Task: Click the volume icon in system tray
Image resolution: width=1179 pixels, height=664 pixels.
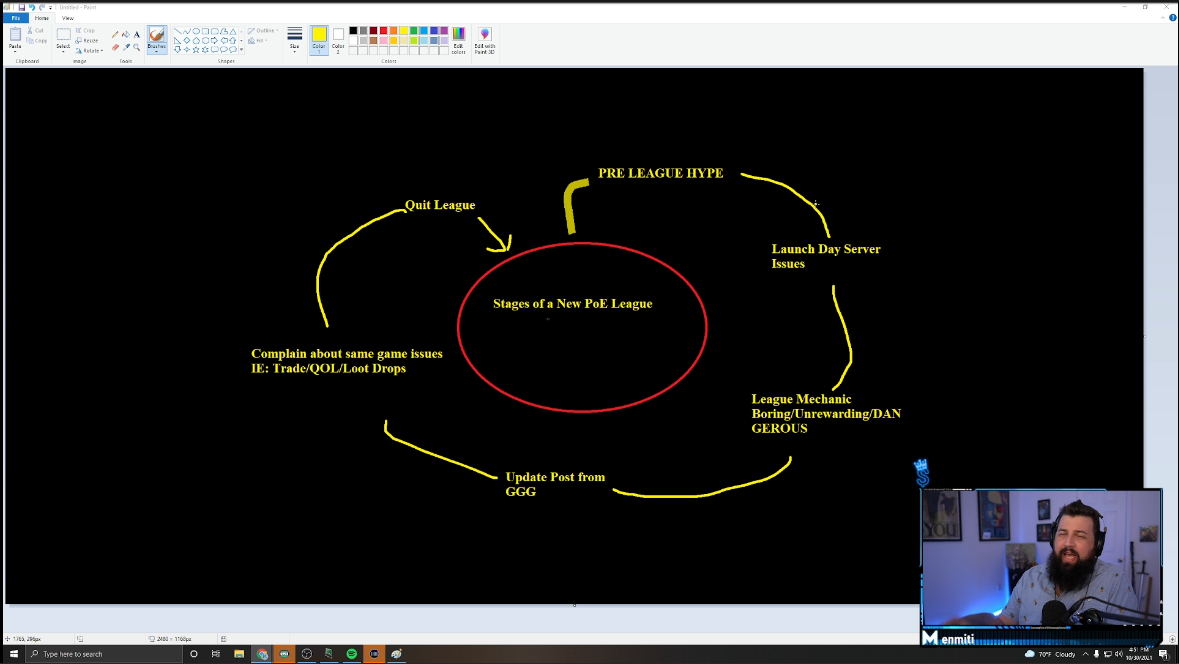Action: point(1118,654)
